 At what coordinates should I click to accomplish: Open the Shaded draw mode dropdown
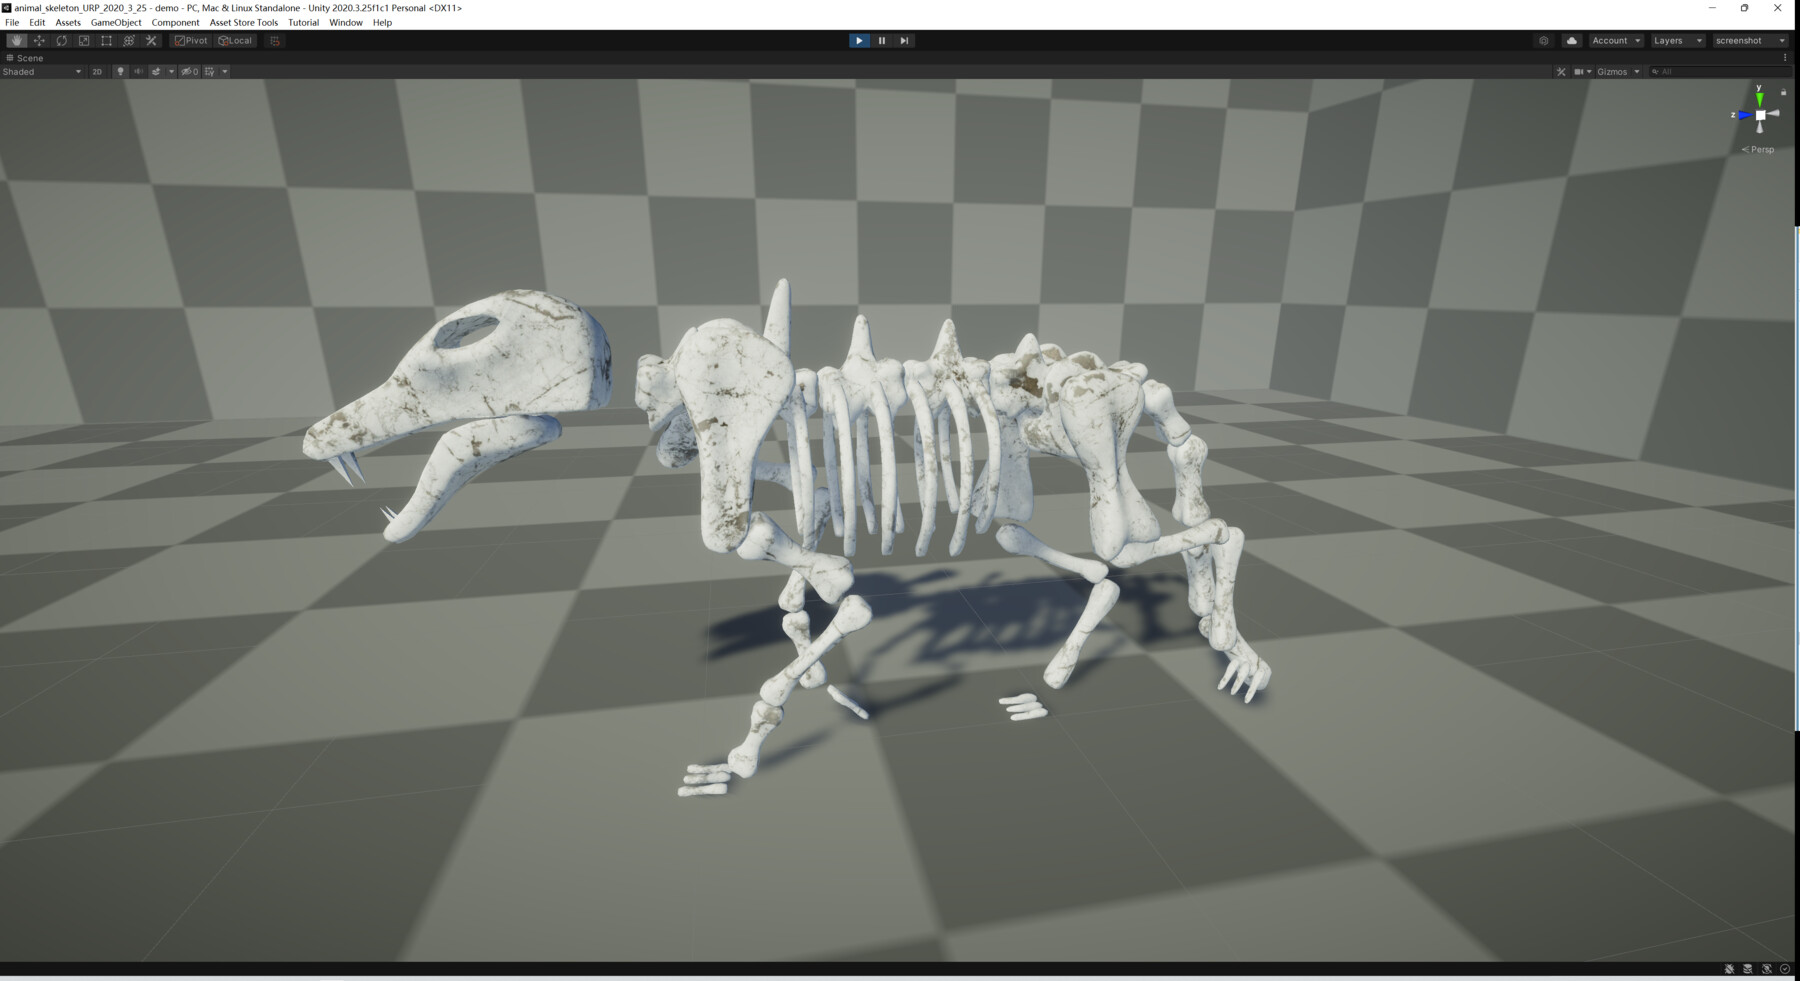(40, 71)
